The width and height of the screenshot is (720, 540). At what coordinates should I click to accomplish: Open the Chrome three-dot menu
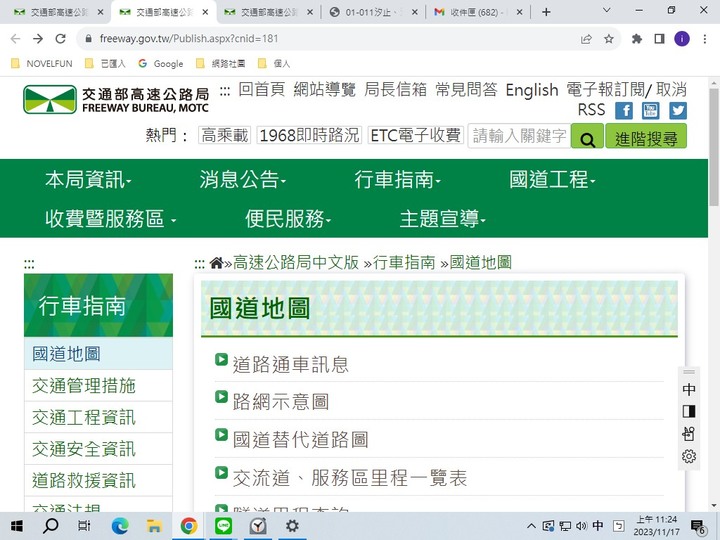click(705, 39)
